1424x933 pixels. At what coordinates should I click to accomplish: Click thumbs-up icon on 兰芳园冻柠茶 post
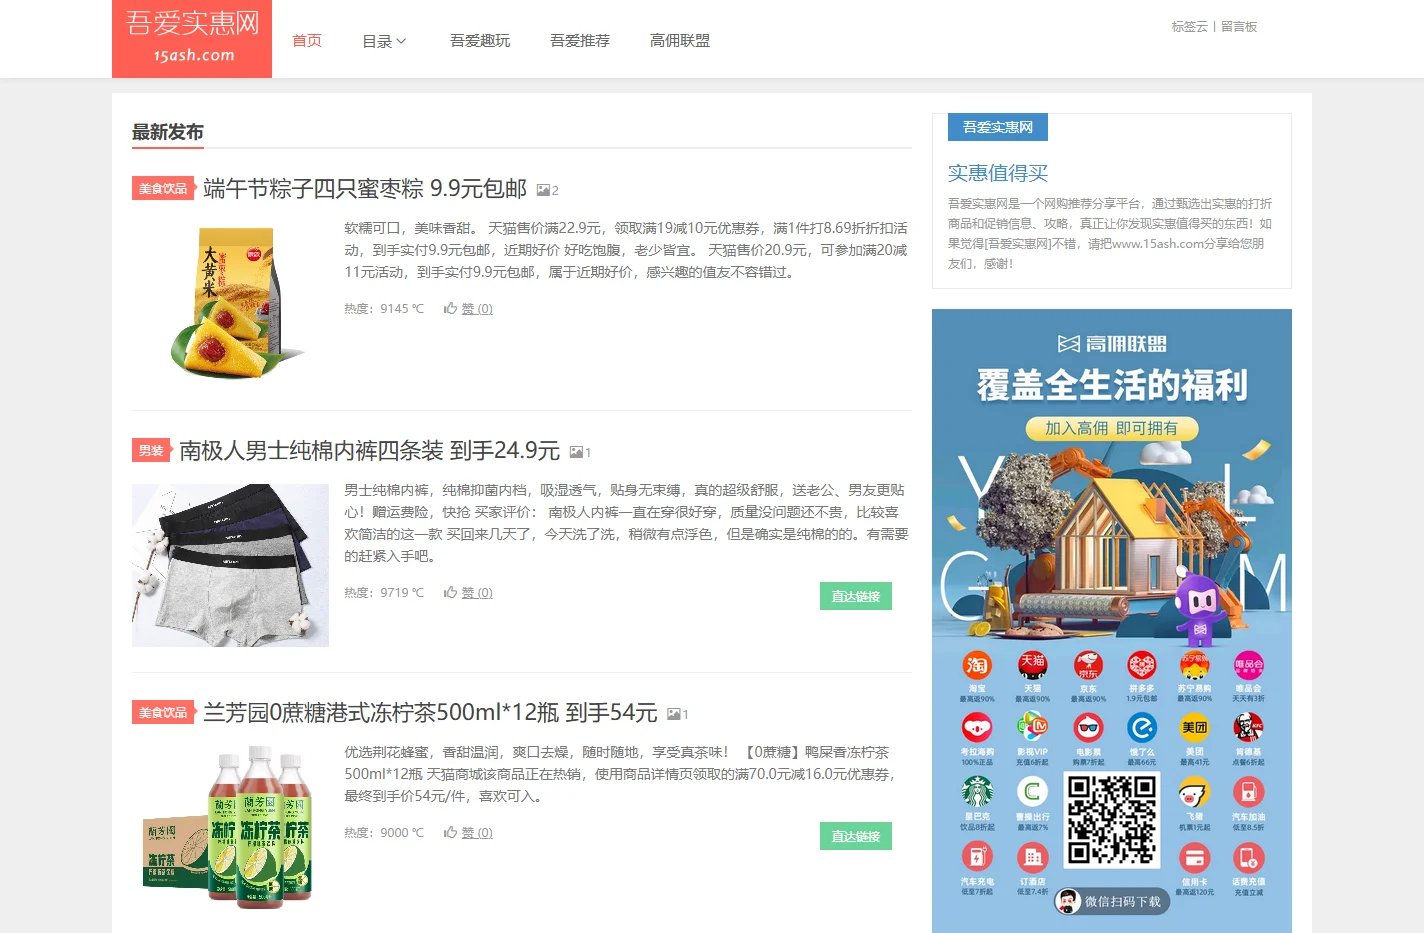coord(451,832)
